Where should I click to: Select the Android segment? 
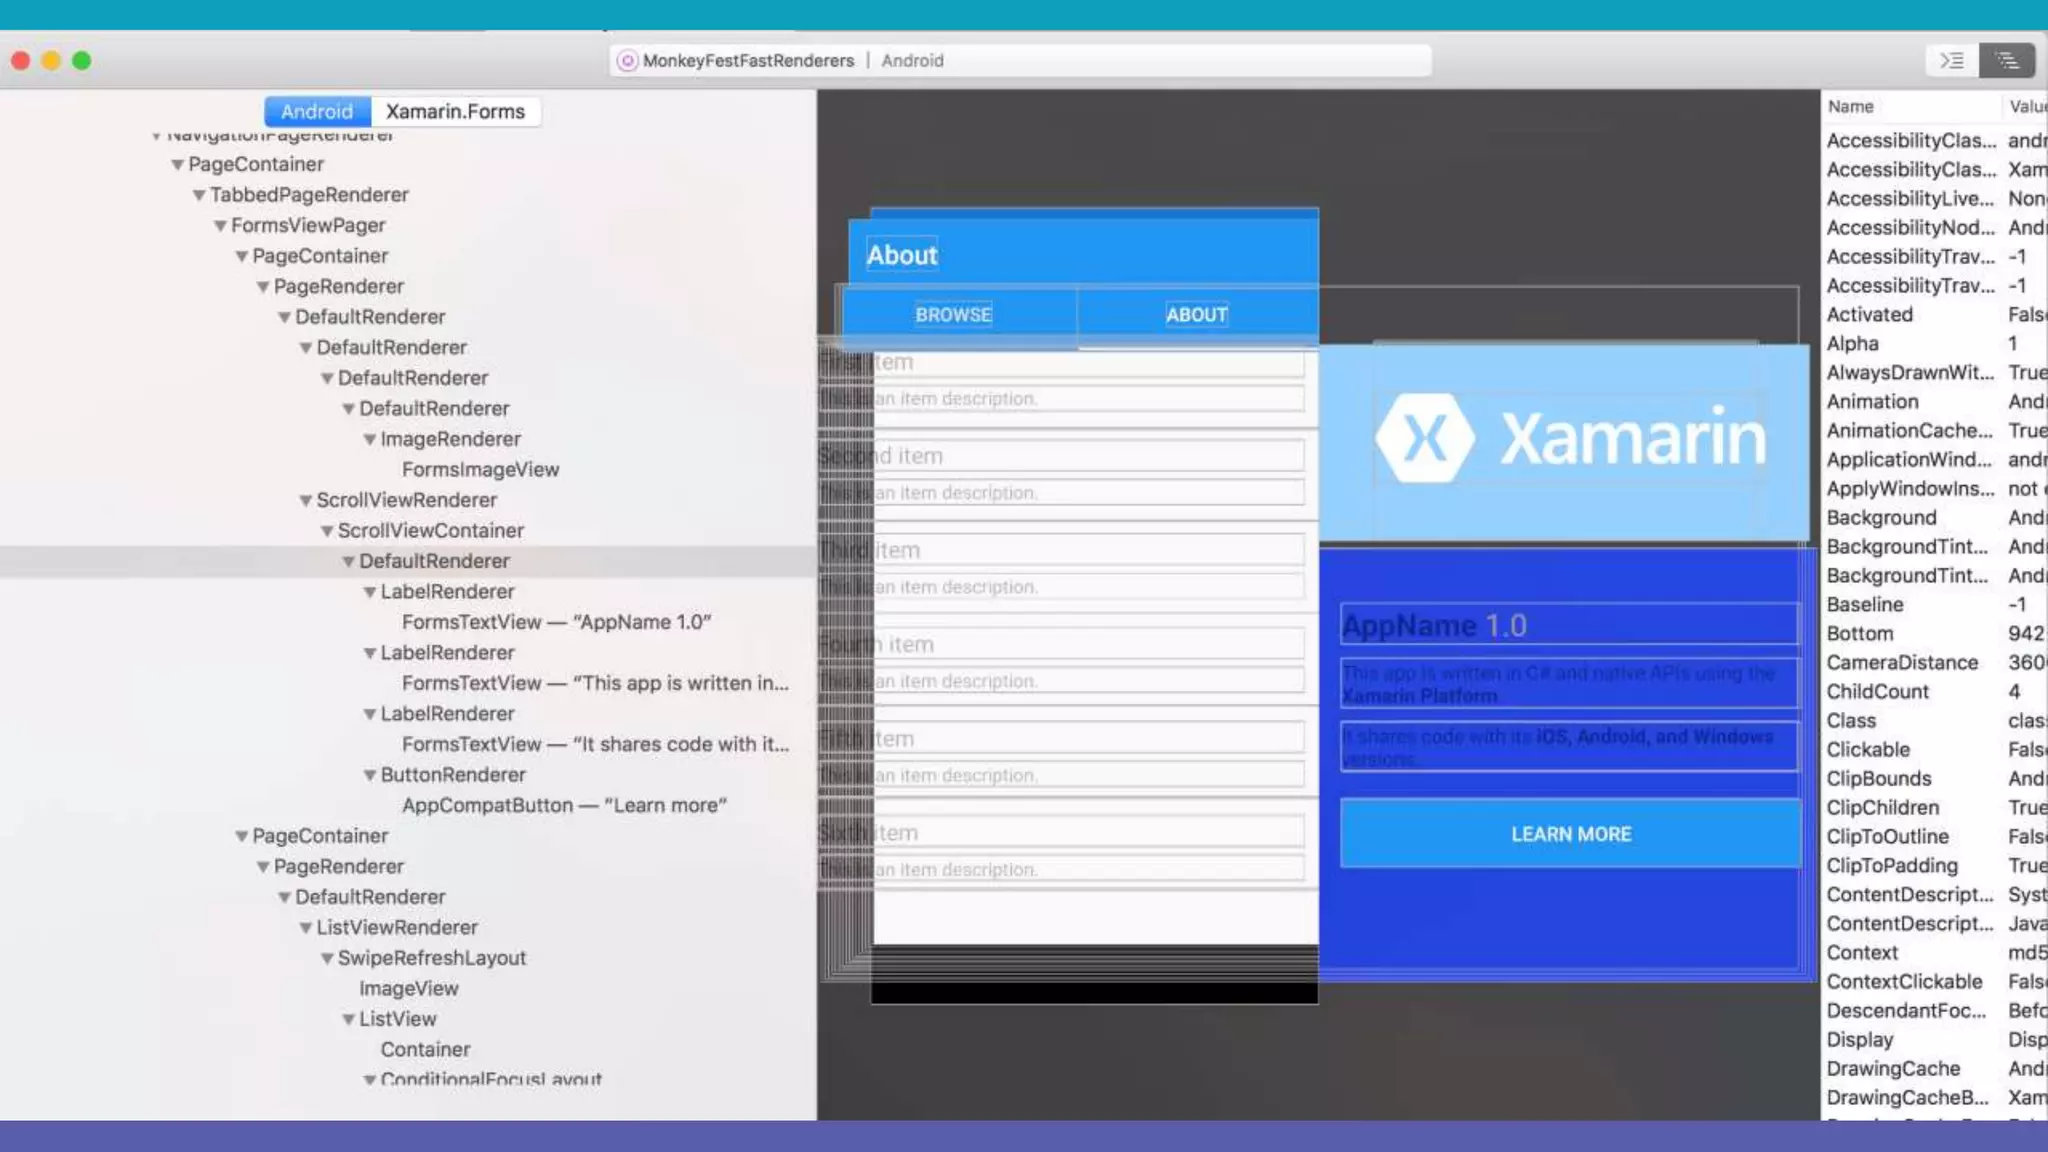click(x=317, y=111)
